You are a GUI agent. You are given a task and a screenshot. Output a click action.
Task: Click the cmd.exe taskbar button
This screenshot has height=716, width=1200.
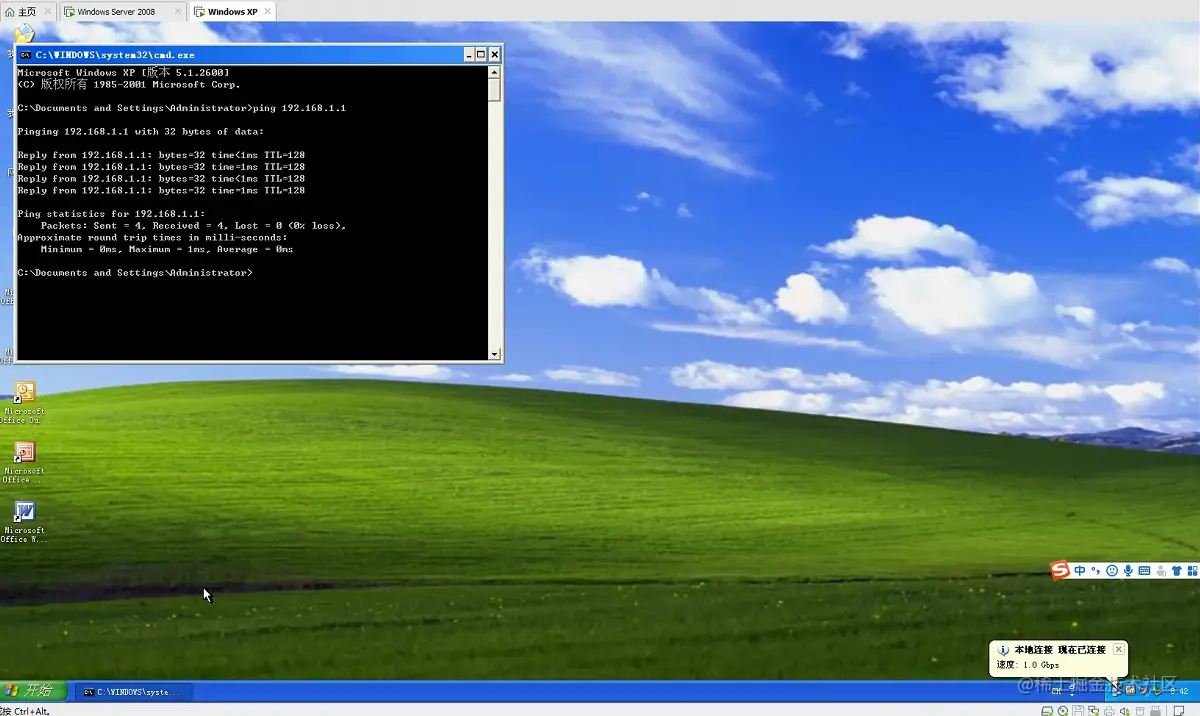coord(134,691)
